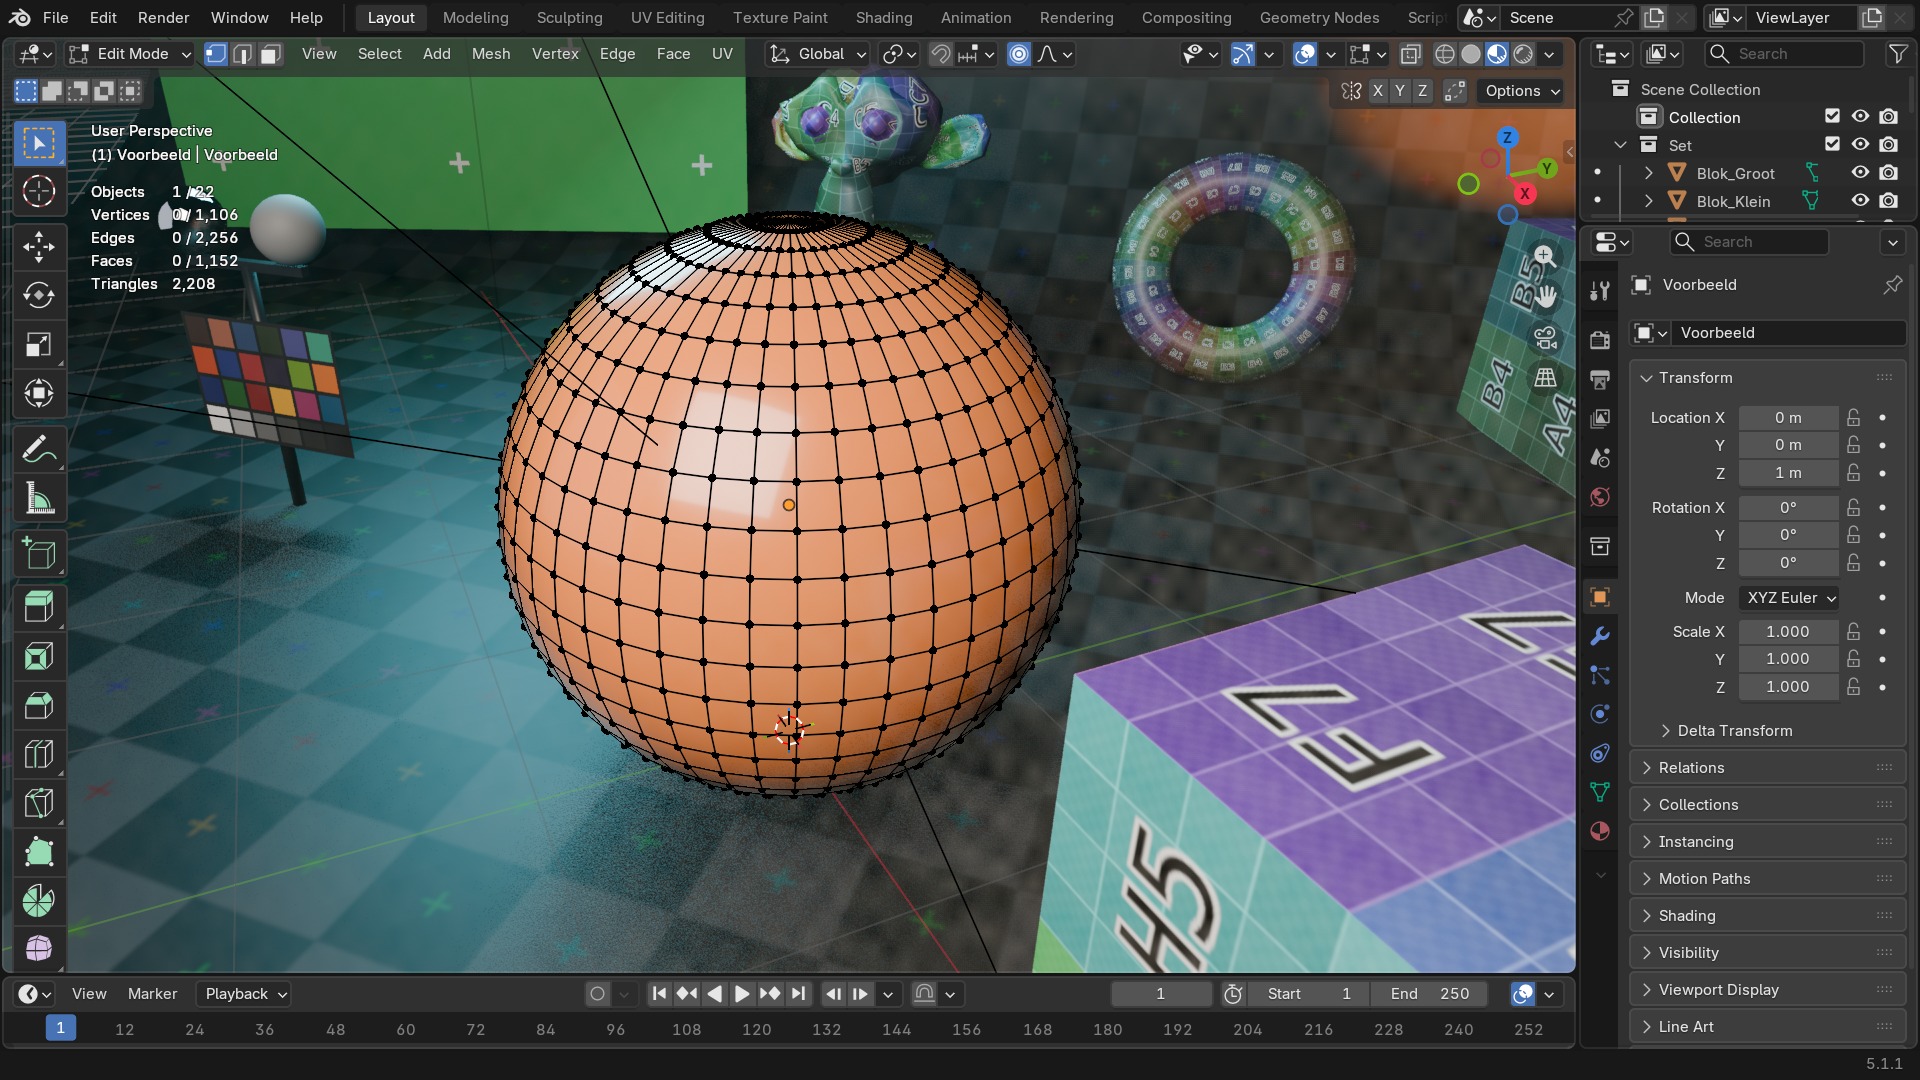1920x1080 pixels.
Task: Select the Knife tool
Action: pos(39,804)
